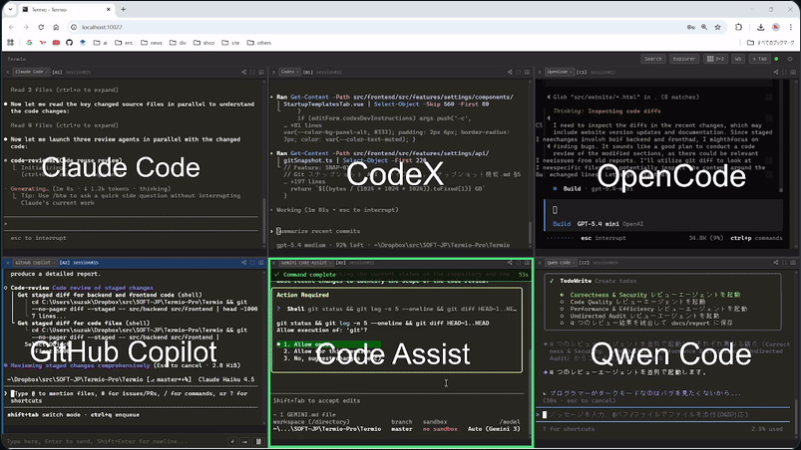801x450 pixels.
Task: Close the Claude Code pane
Action: tap(8, 72)
